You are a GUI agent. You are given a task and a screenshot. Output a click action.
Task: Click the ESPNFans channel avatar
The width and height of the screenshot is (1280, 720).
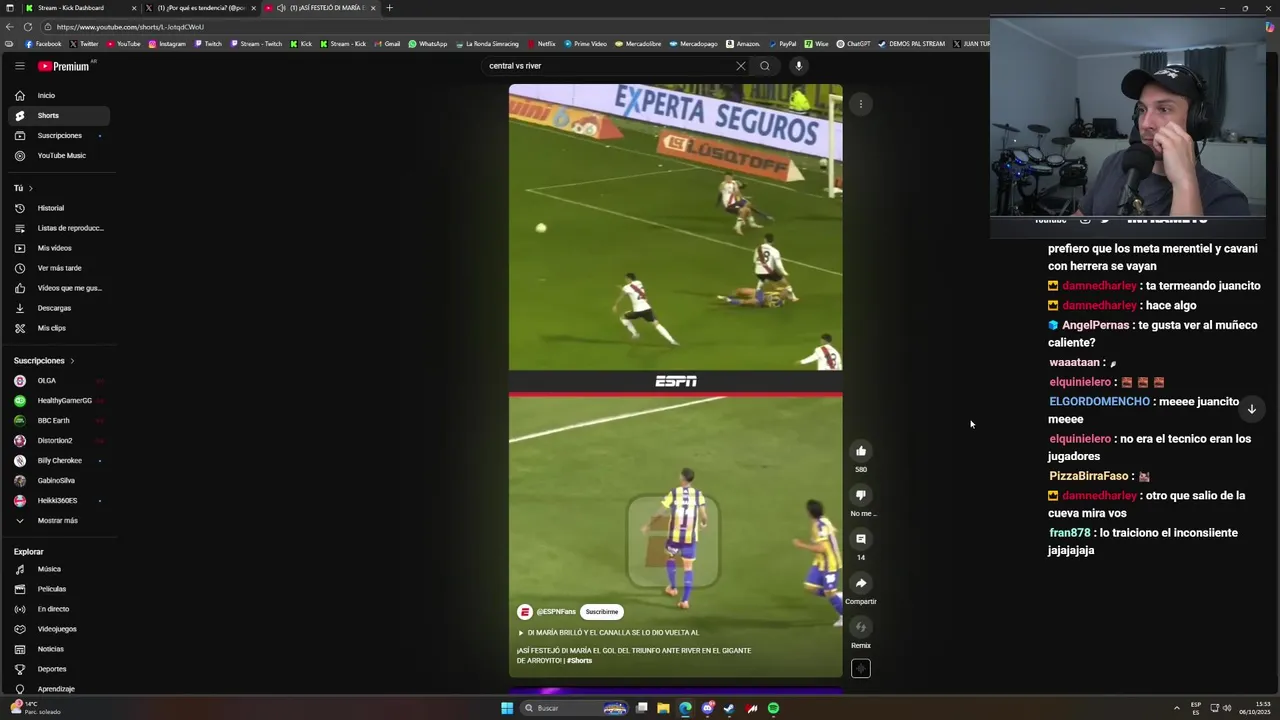coord(524,612)
